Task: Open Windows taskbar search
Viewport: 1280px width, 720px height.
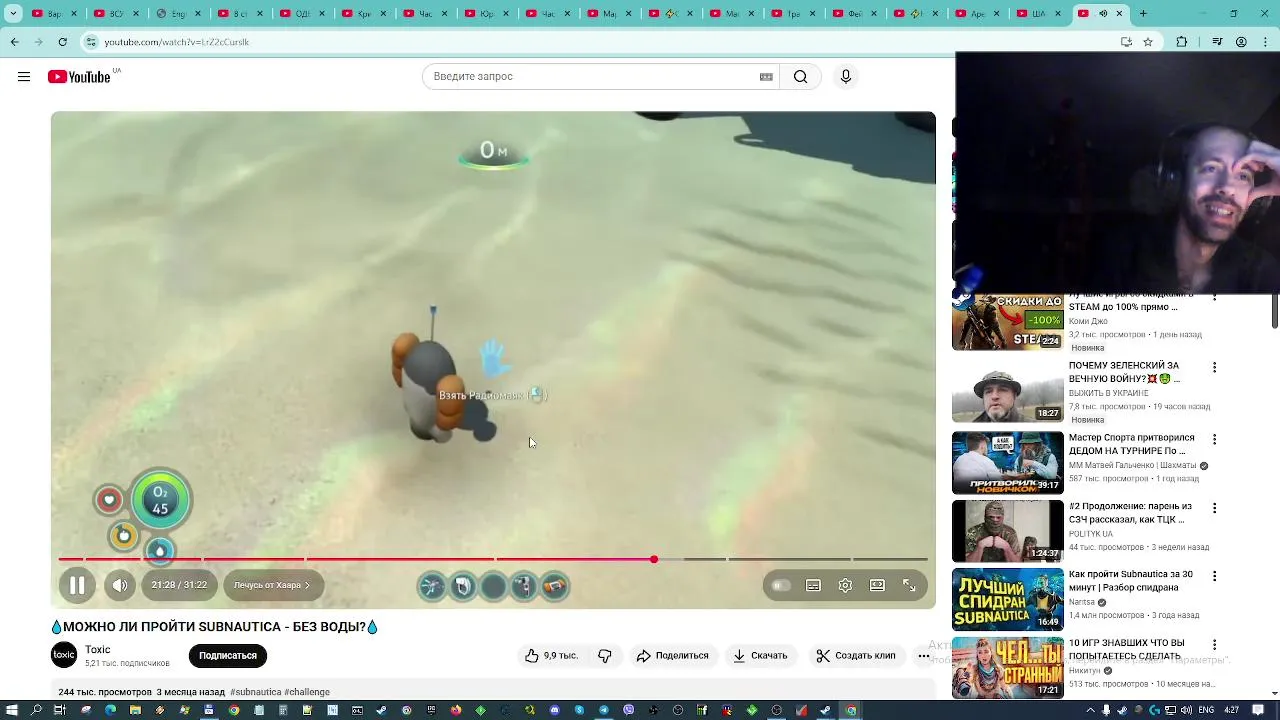Action: click(36, 710)
